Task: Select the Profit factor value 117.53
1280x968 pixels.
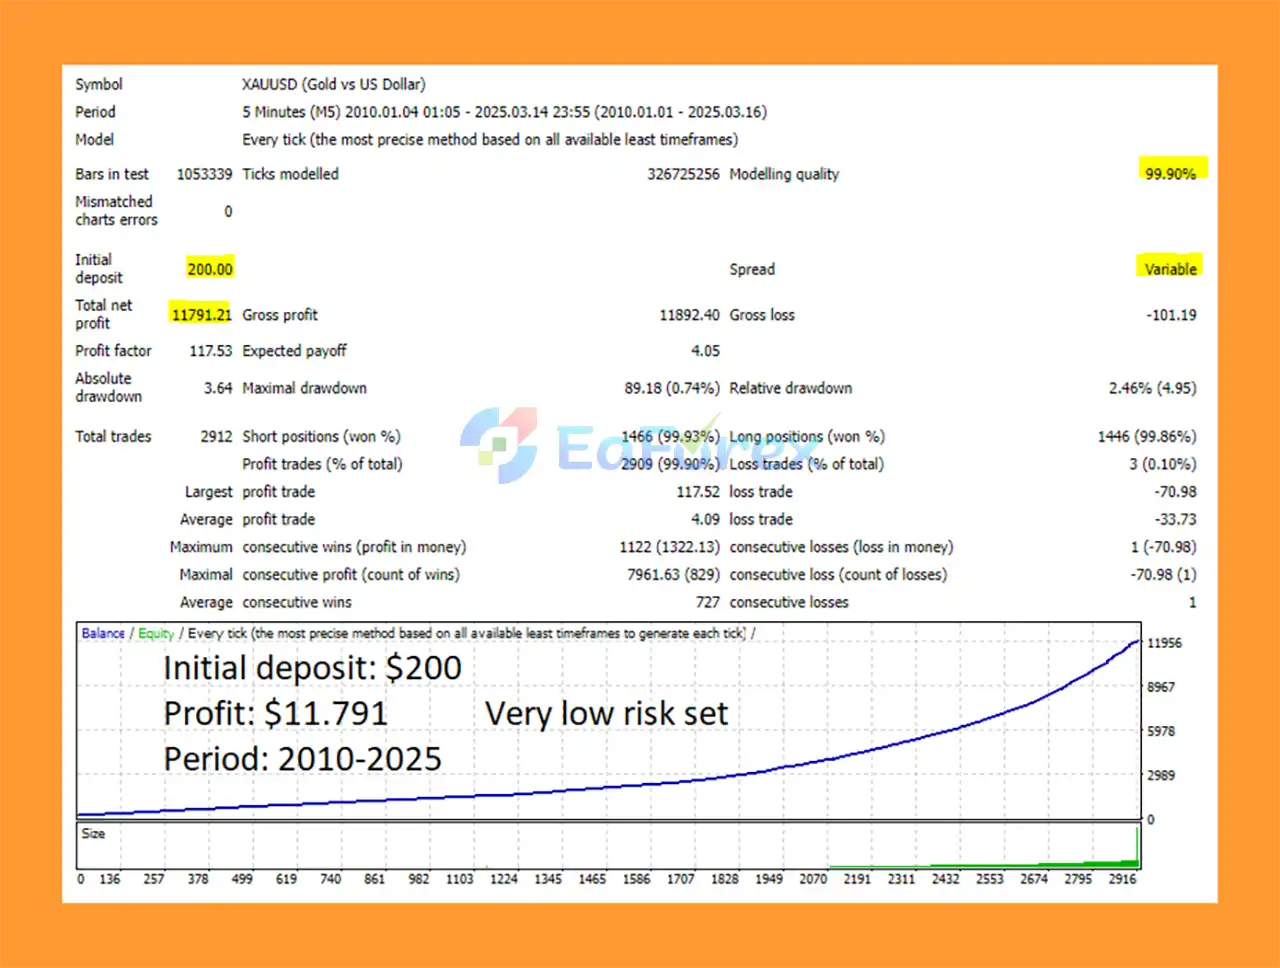Action: tap(211, 351)
